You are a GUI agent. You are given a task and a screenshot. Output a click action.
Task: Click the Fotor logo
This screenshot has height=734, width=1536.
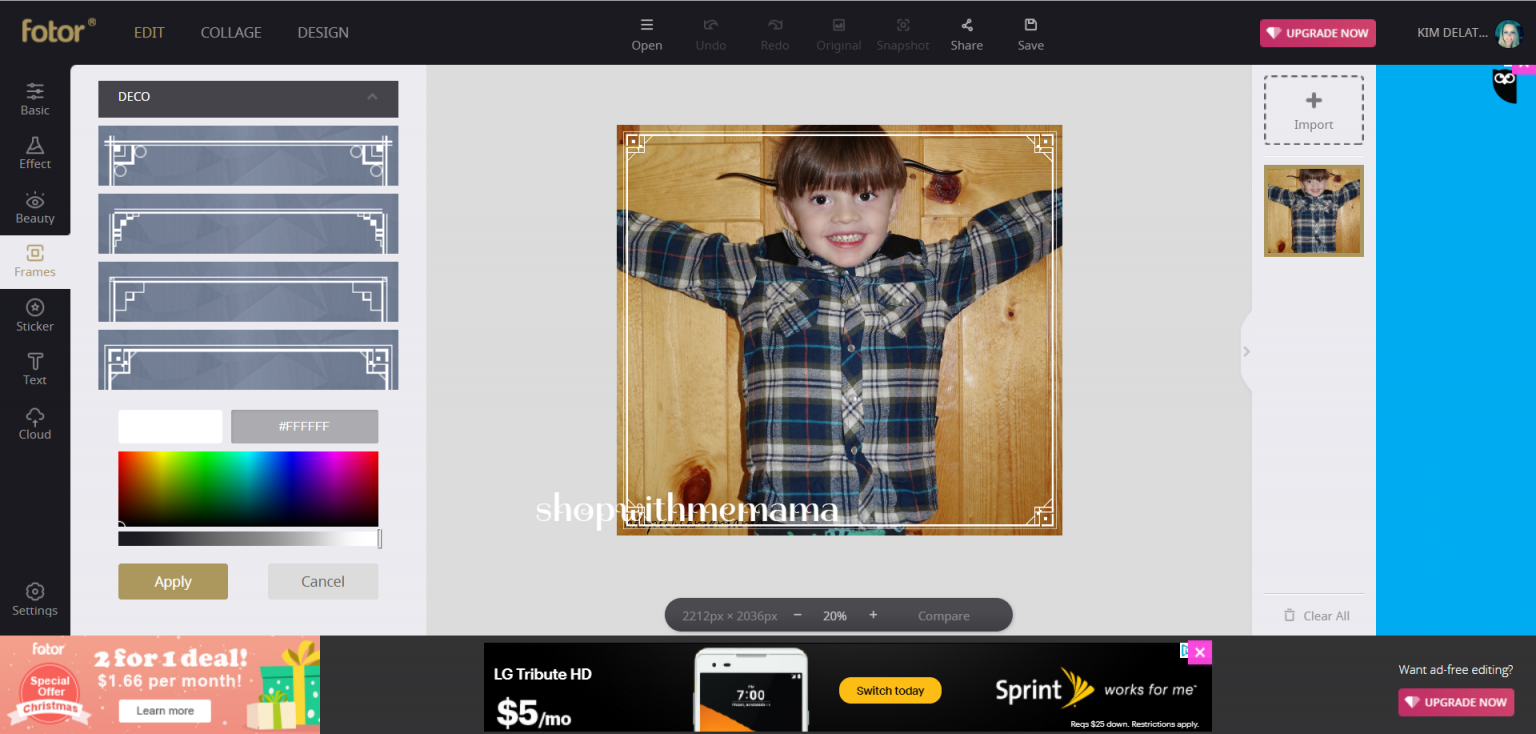pyautogui.click(x=58, y=31)
